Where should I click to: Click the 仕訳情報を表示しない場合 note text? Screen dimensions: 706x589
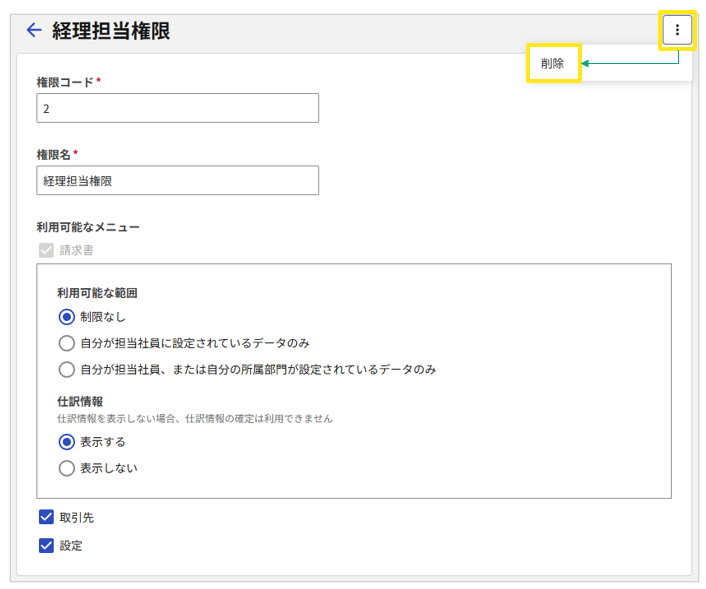click(195, 419)
